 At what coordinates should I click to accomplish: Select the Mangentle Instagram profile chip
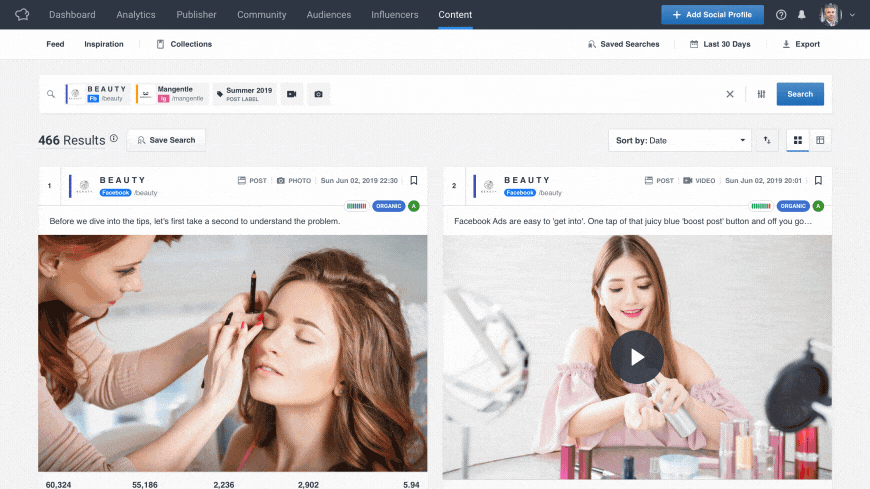tap(173, 94)
